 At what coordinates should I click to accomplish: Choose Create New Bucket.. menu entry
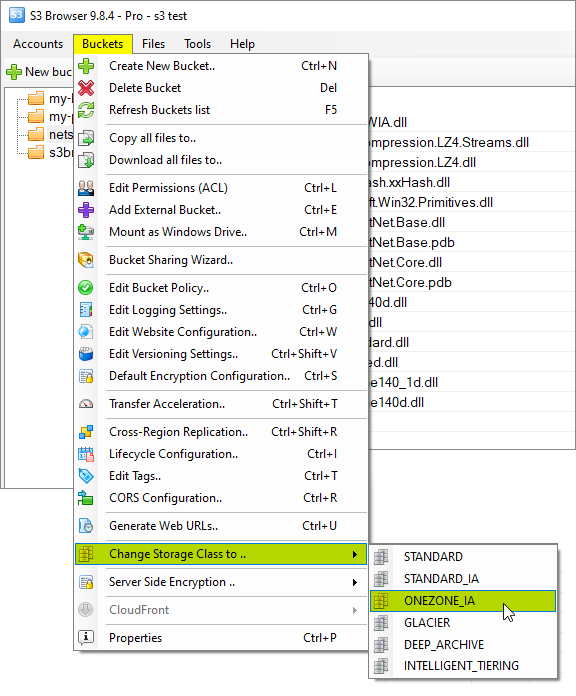(221, 66)
